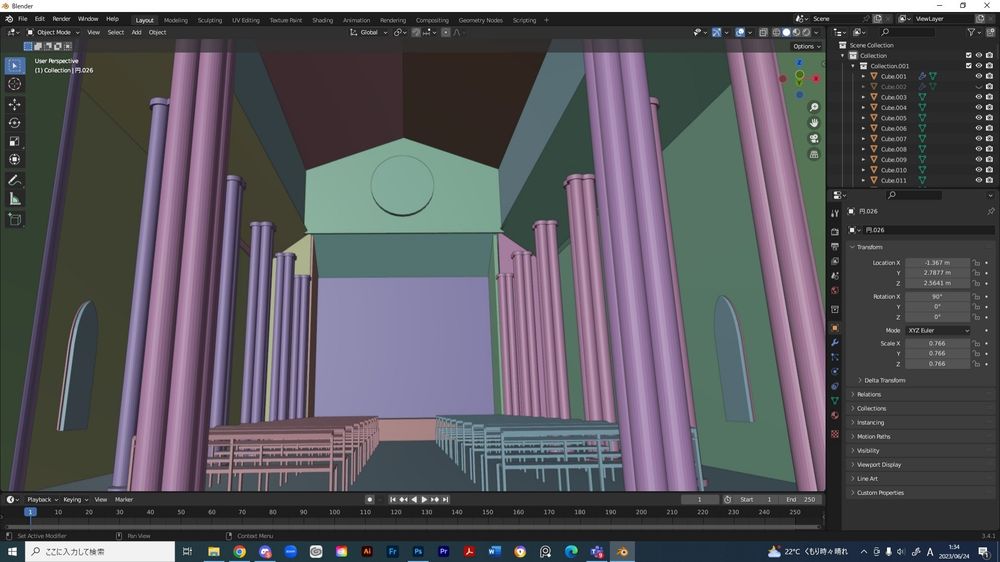Select the Measure tool

coord(15,200)
